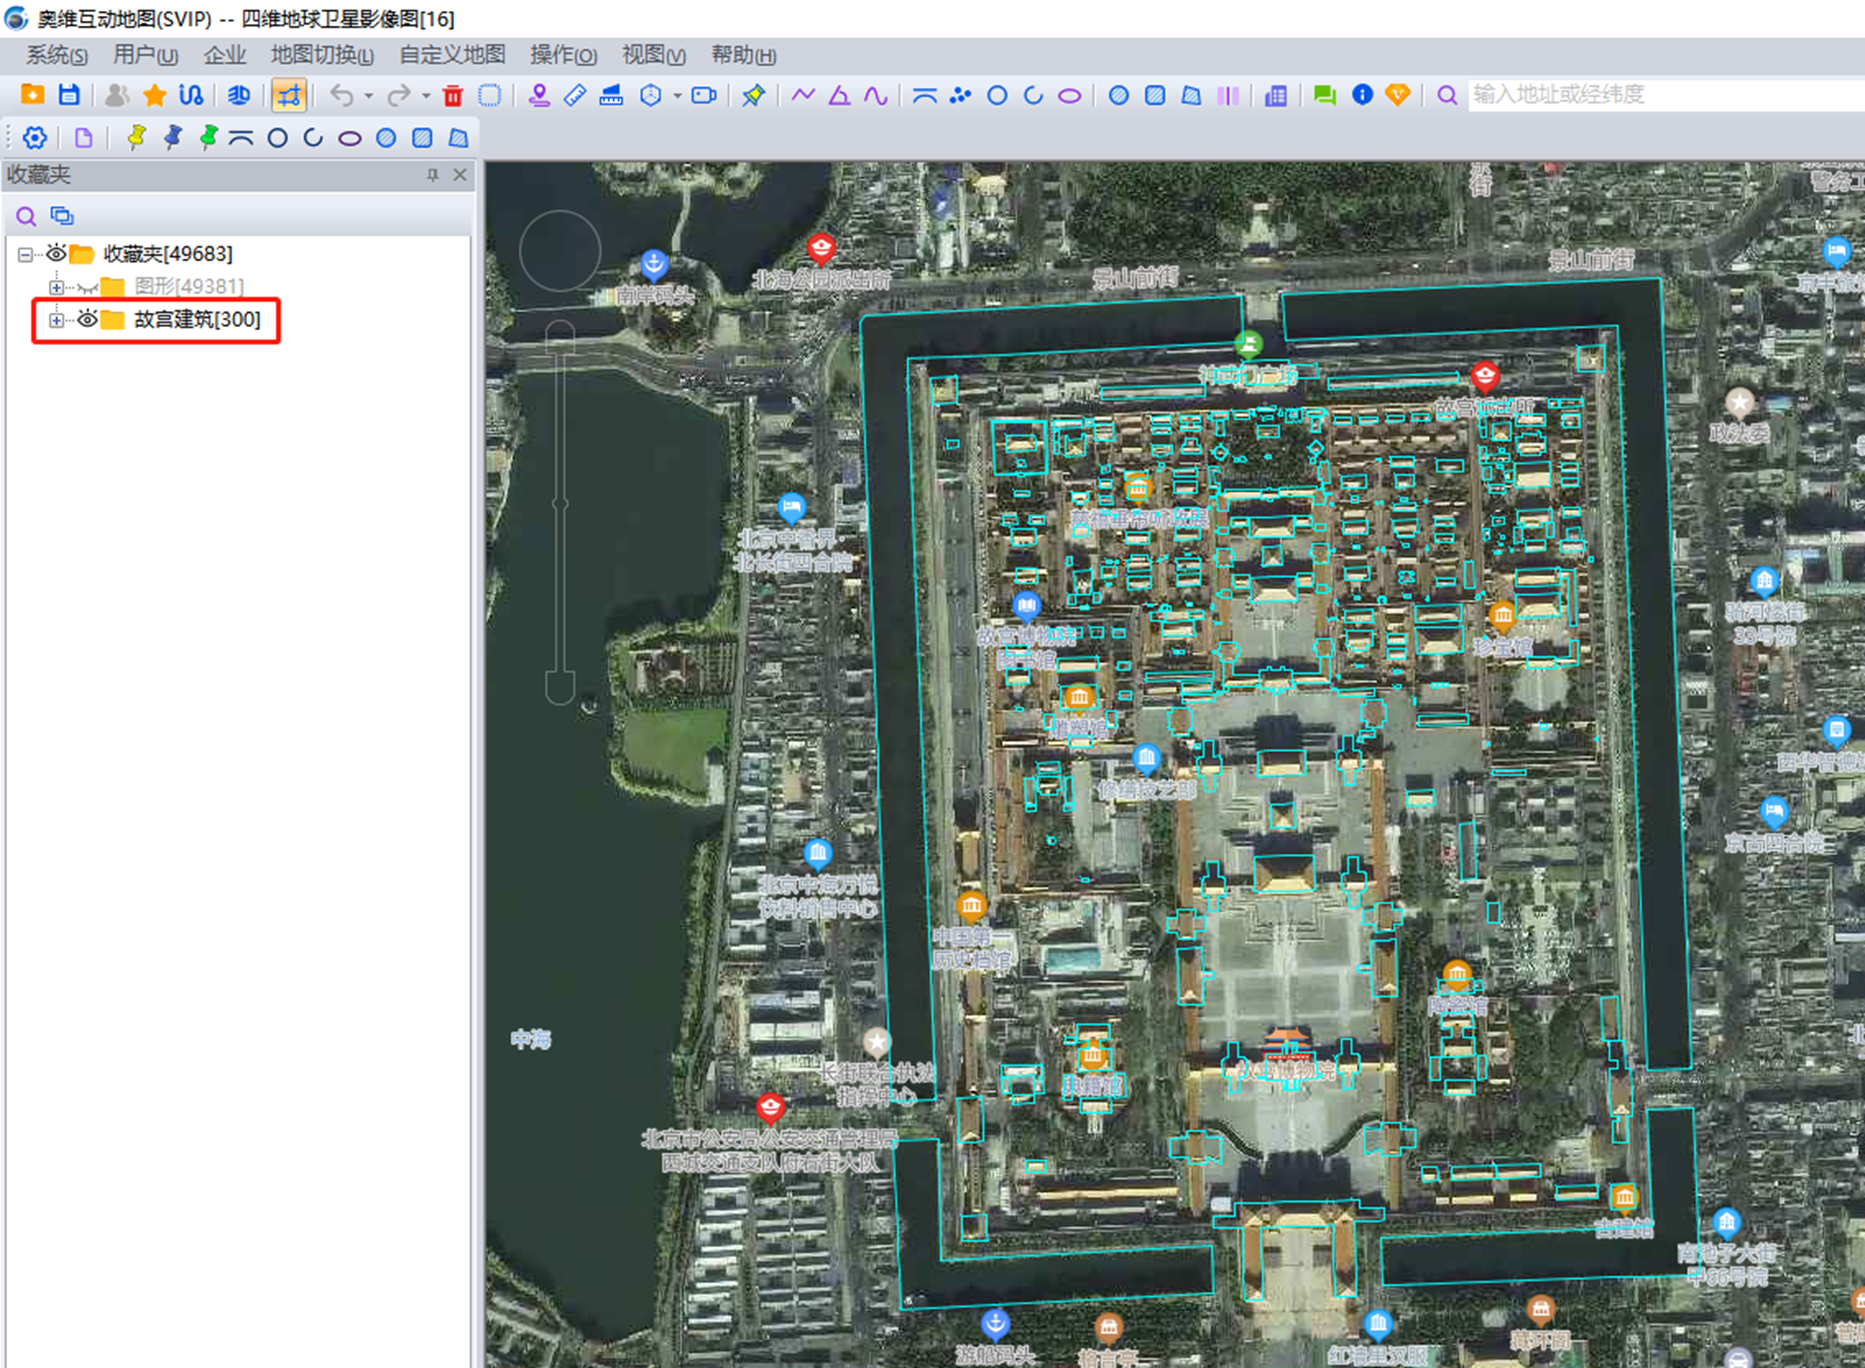Collapse the root 收藏夹[49683] node
The image size is (1865, 1368).
click(x=25, y=254)
